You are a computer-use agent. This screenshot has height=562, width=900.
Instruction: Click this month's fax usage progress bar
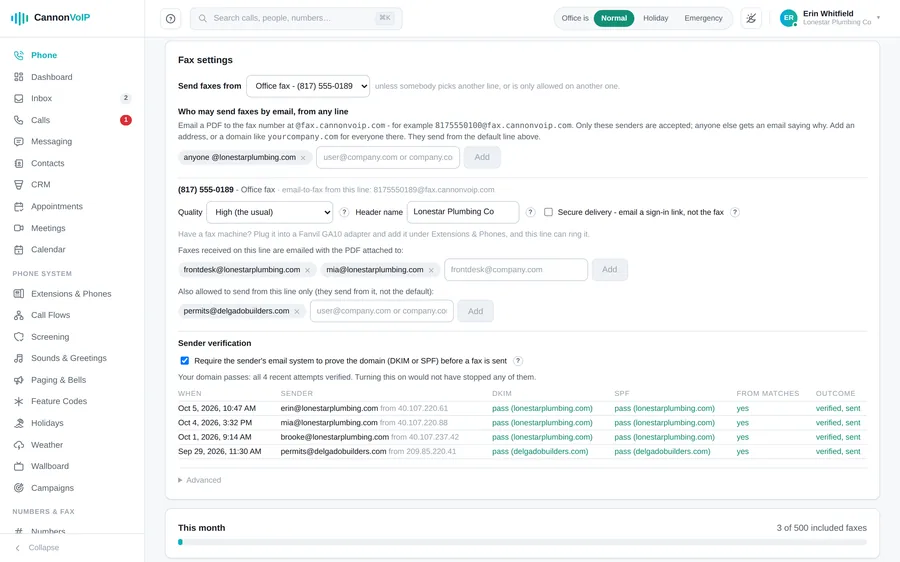point(522,542)
